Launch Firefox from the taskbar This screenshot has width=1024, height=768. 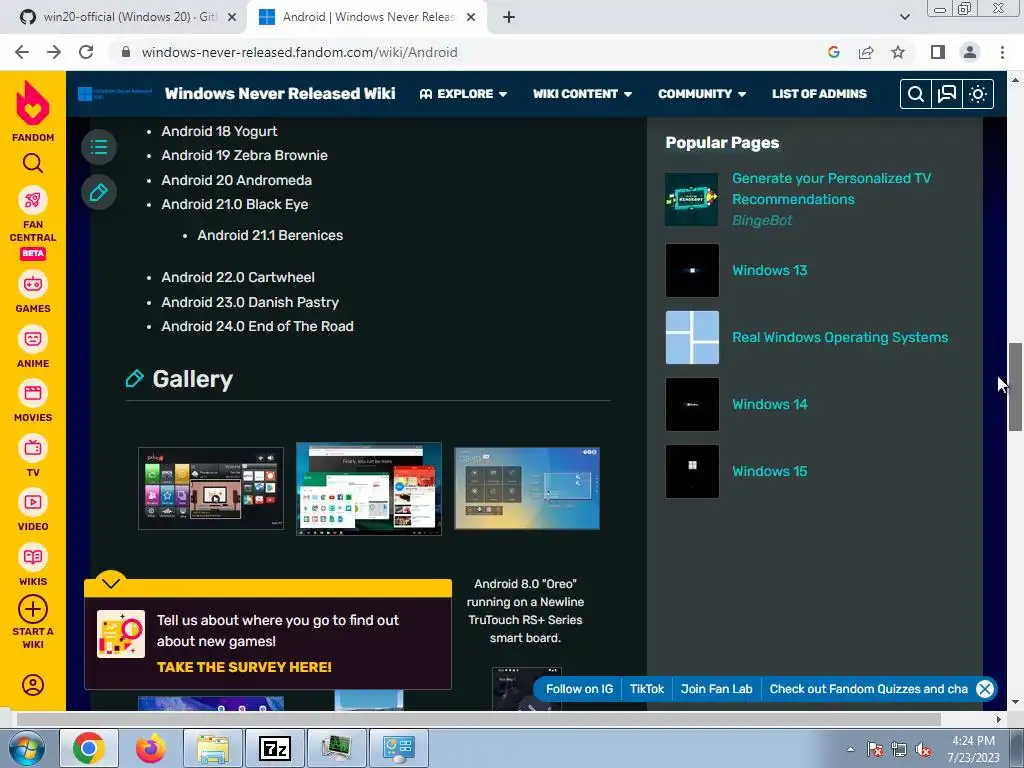(151, 748)
